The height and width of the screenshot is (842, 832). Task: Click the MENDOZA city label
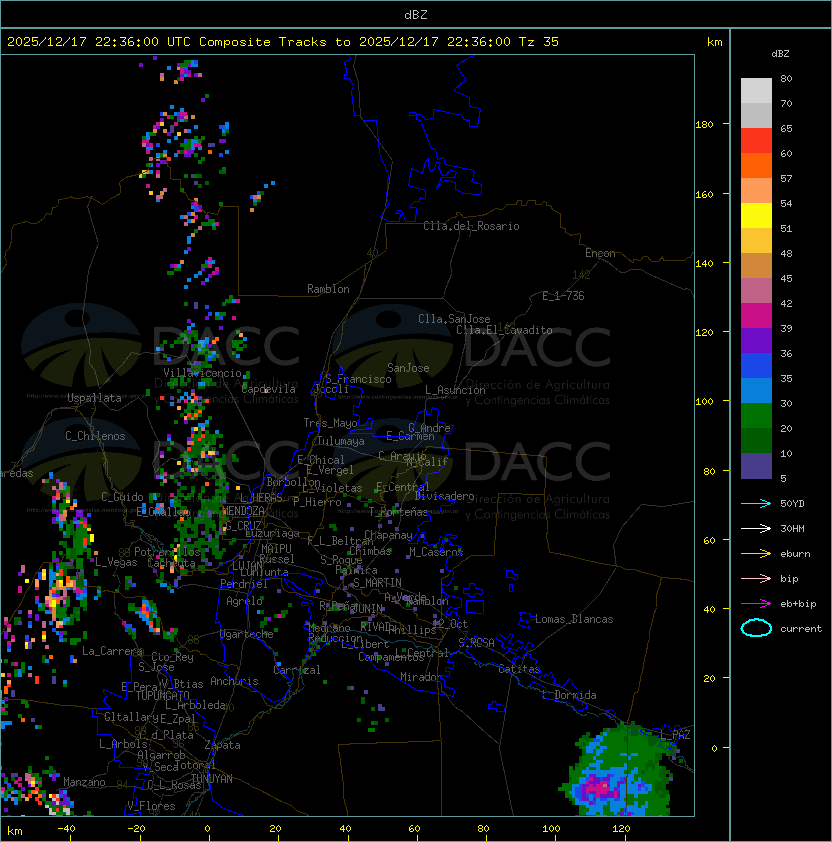coord(243,511)
